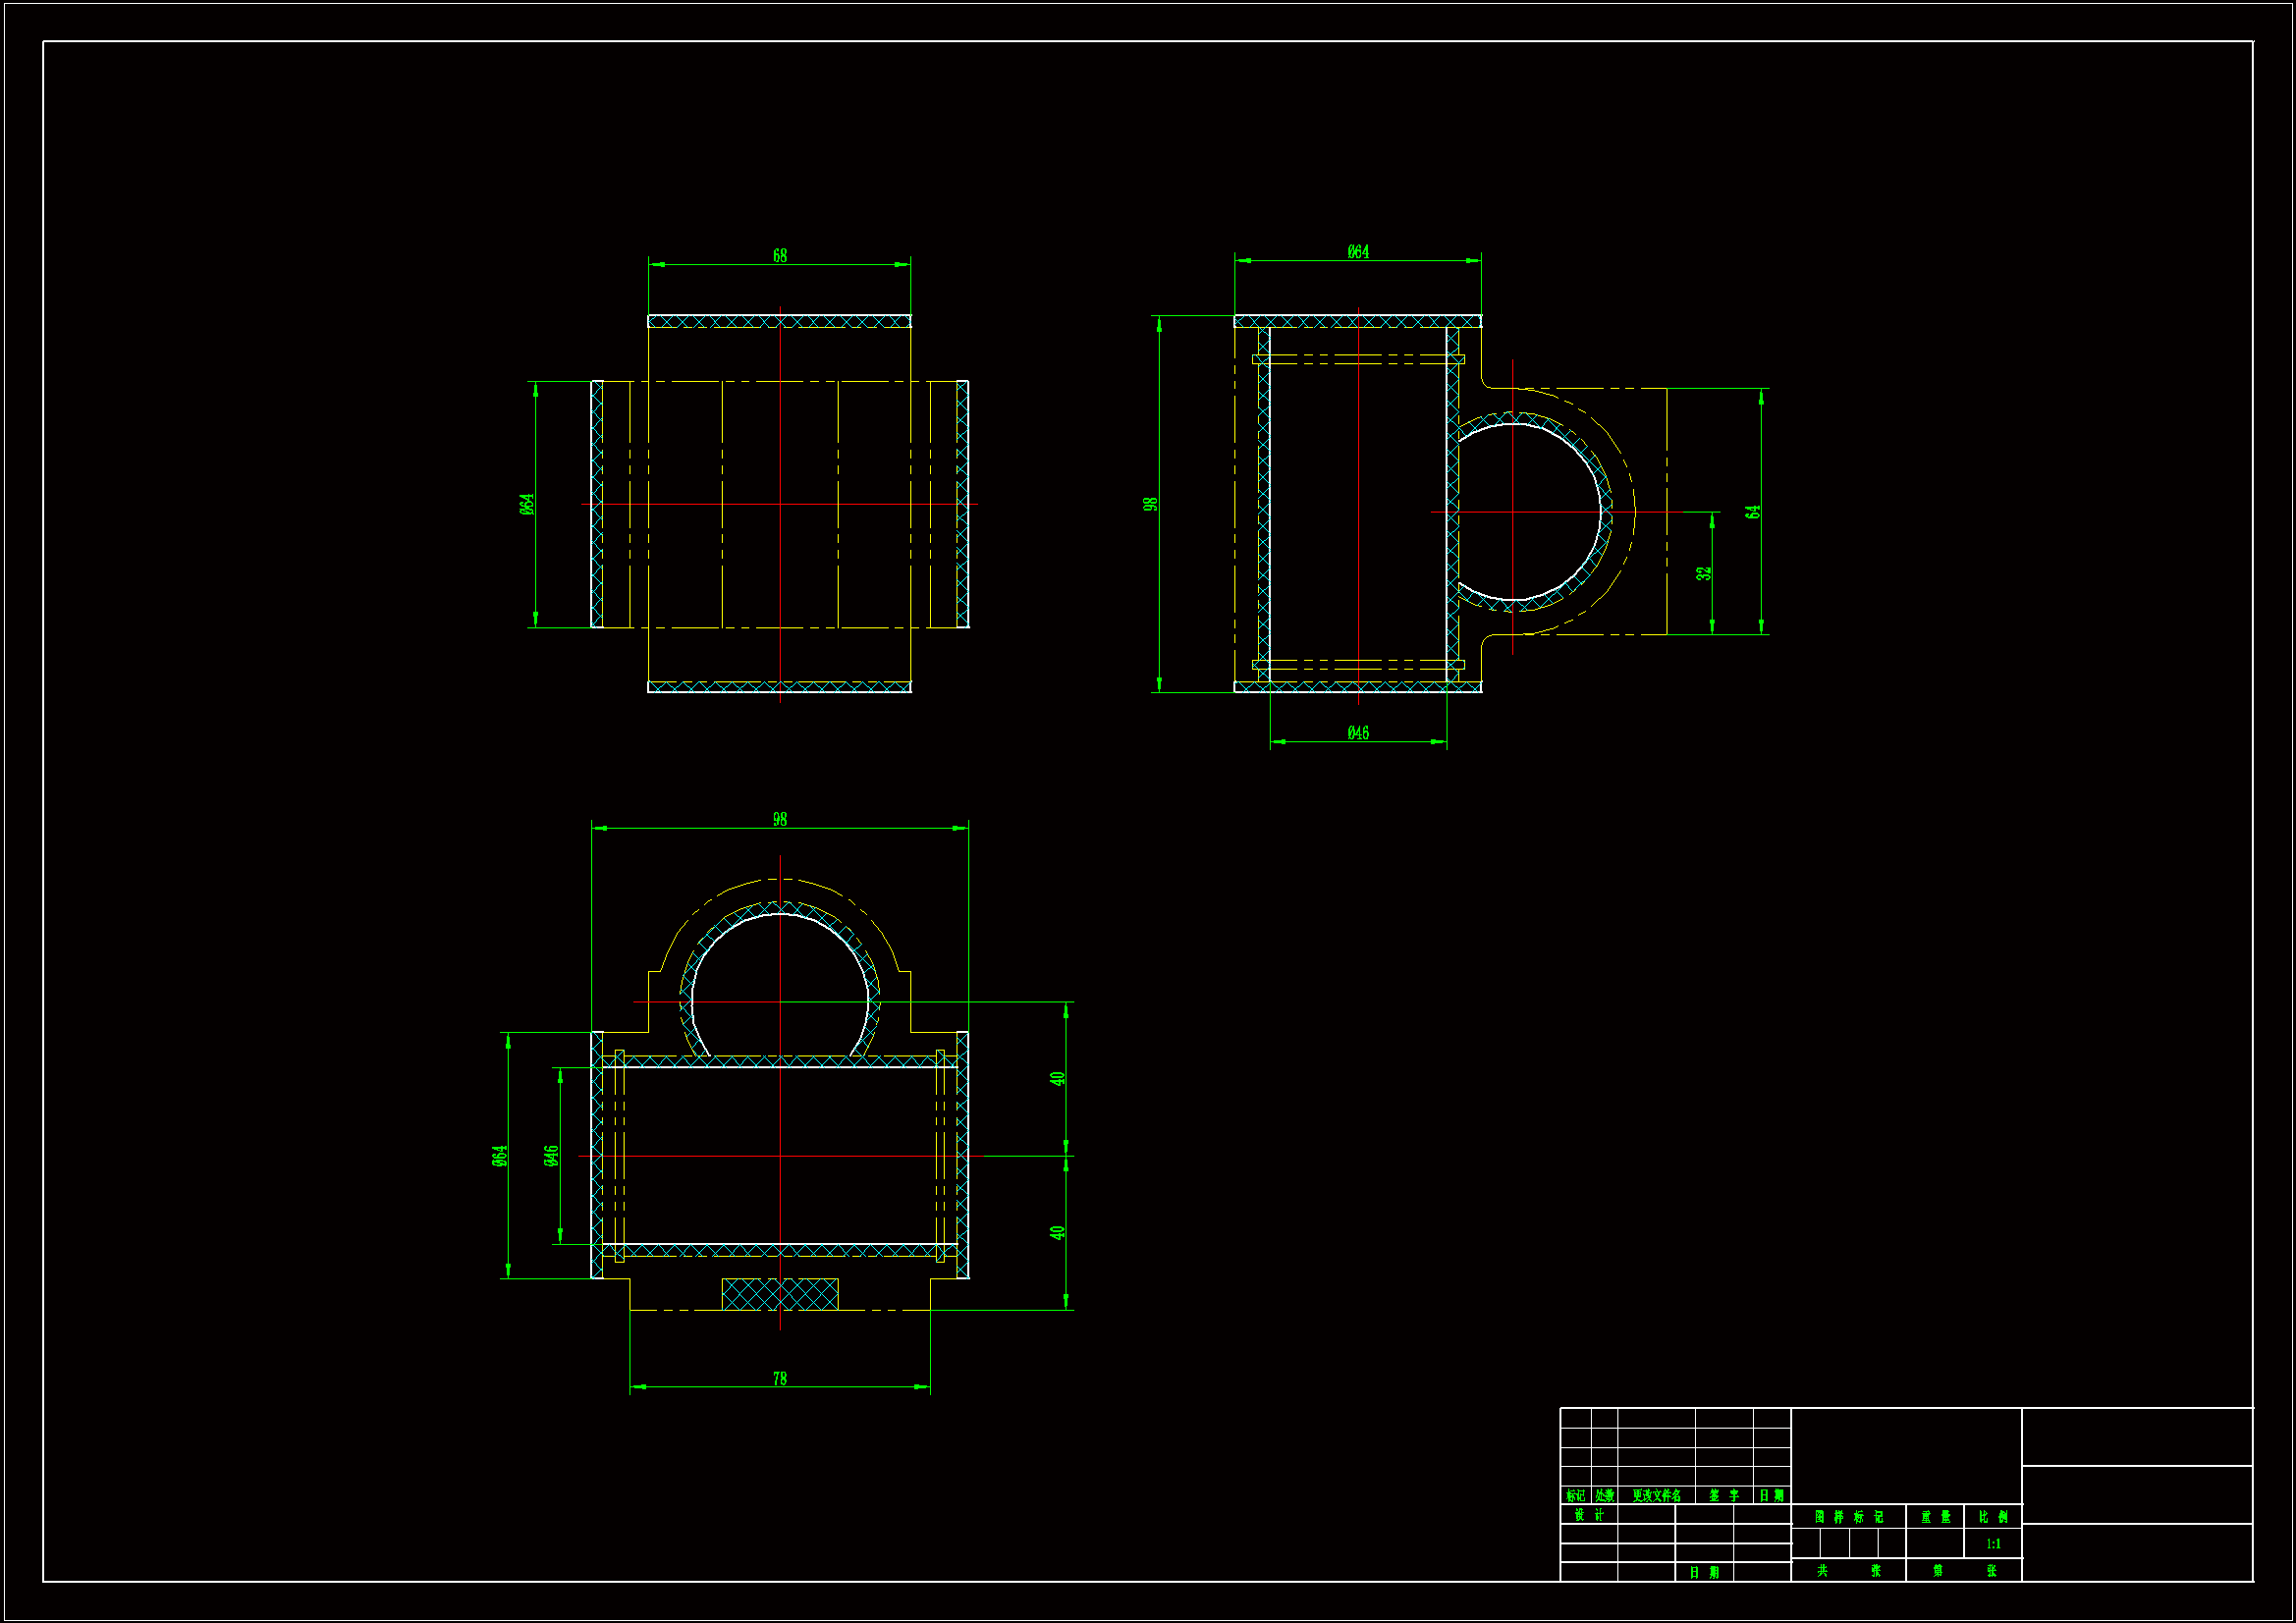
Task: Click the hatched rectangle under bottom view
Action: [779, 1293]
